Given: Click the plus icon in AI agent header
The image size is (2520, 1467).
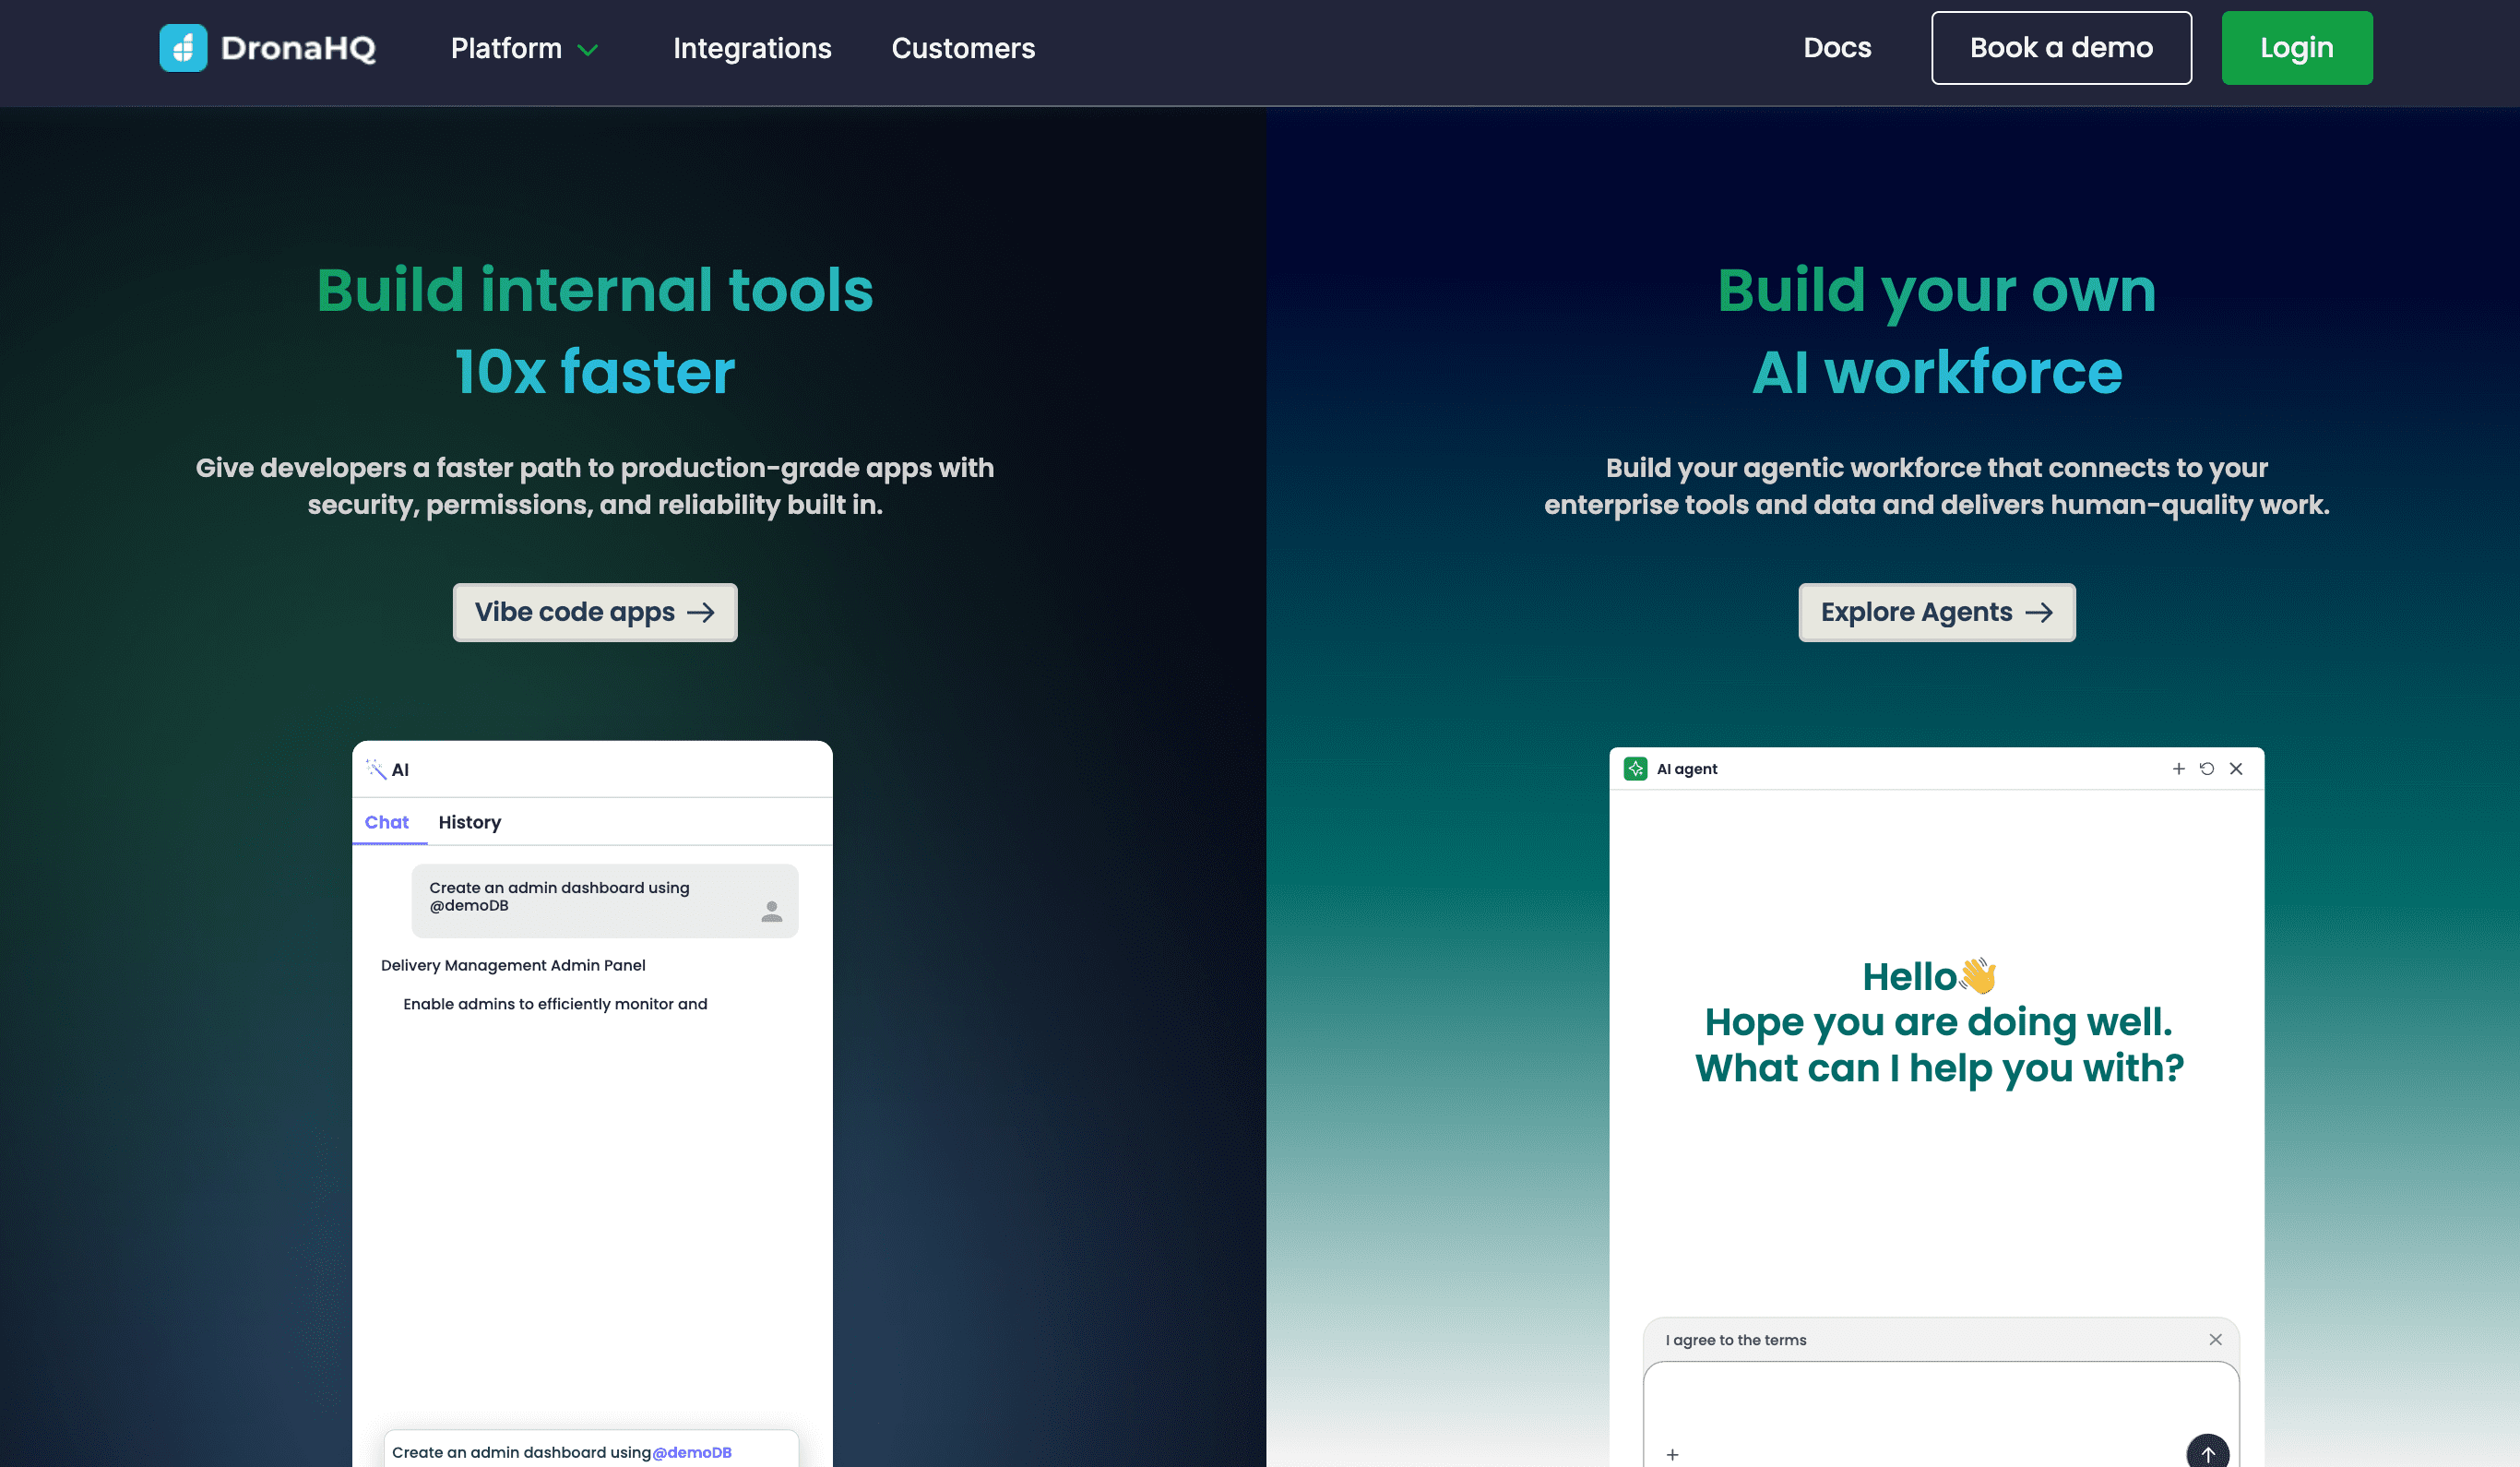Looking at the screenshot, I should 2178,769.
